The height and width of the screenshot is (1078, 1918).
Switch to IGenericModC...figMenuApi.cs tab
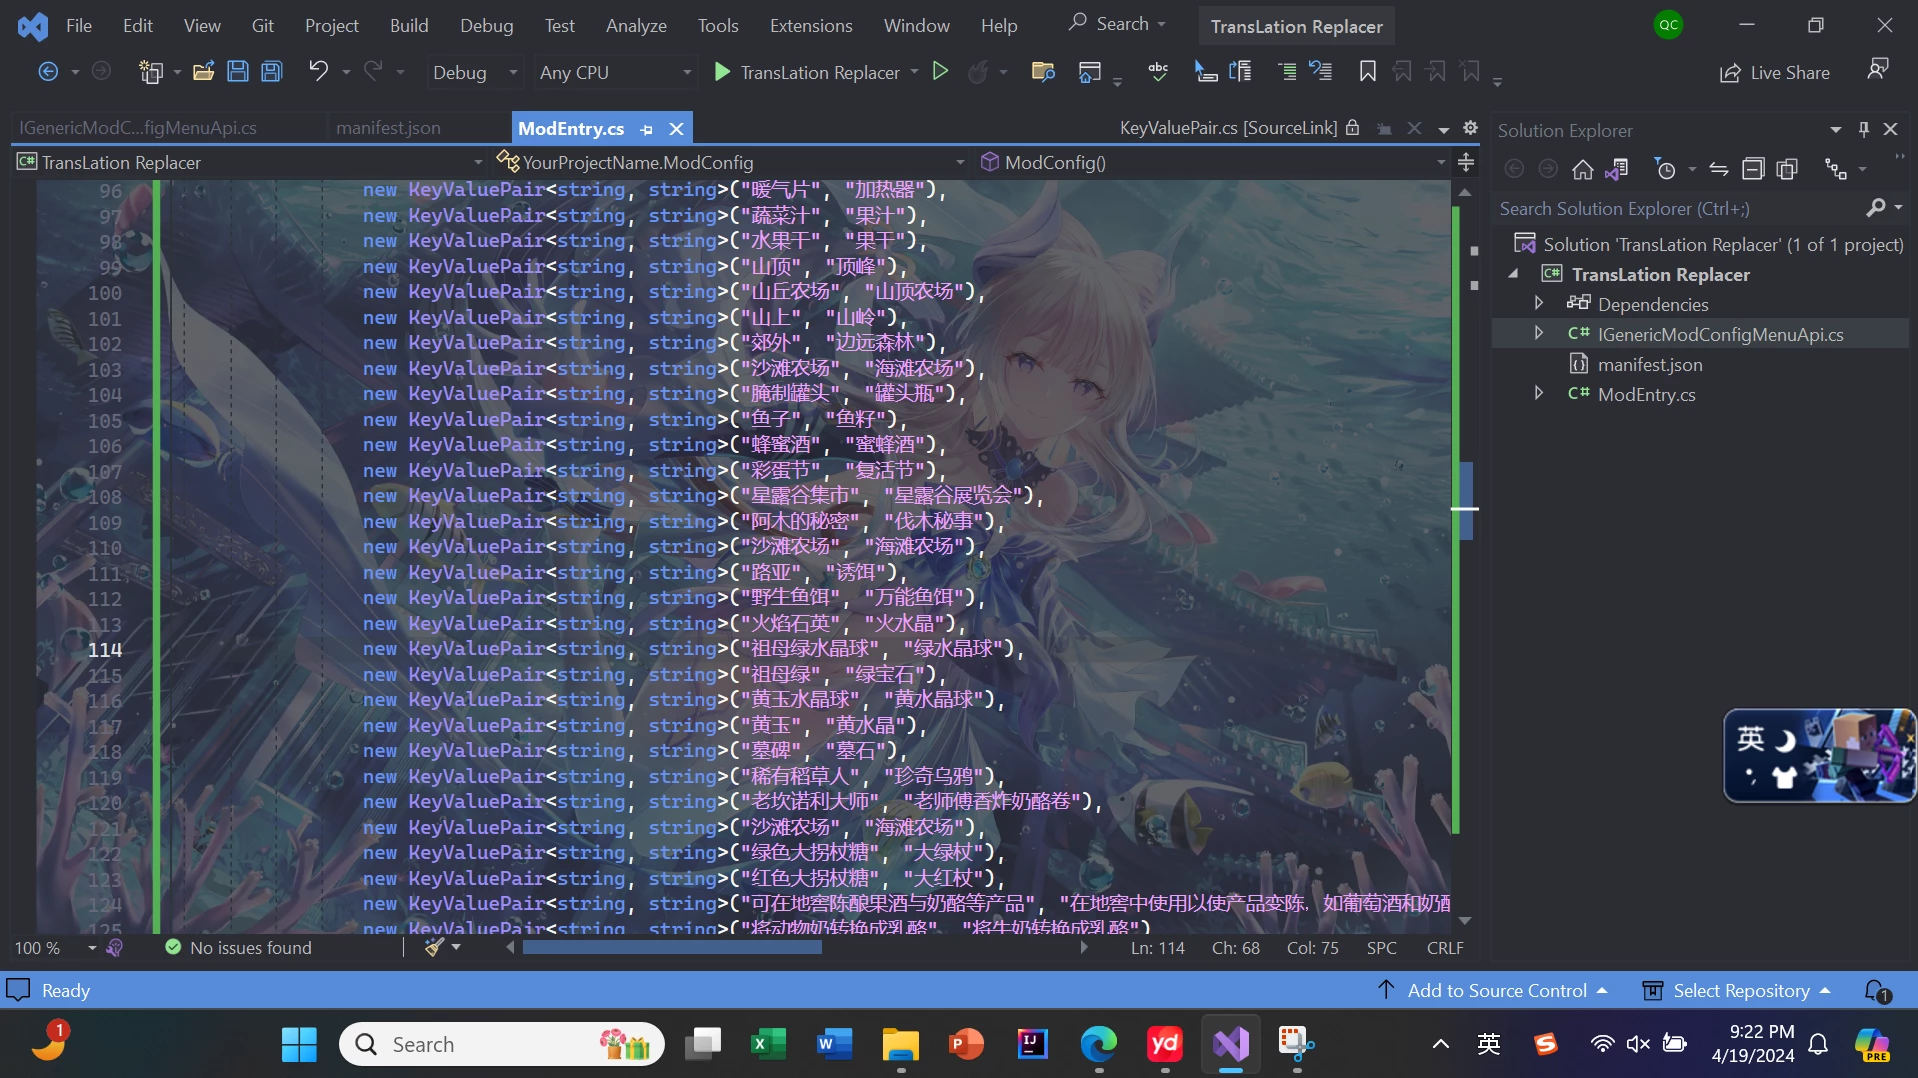pyautogui.click(x=138, y=128)
